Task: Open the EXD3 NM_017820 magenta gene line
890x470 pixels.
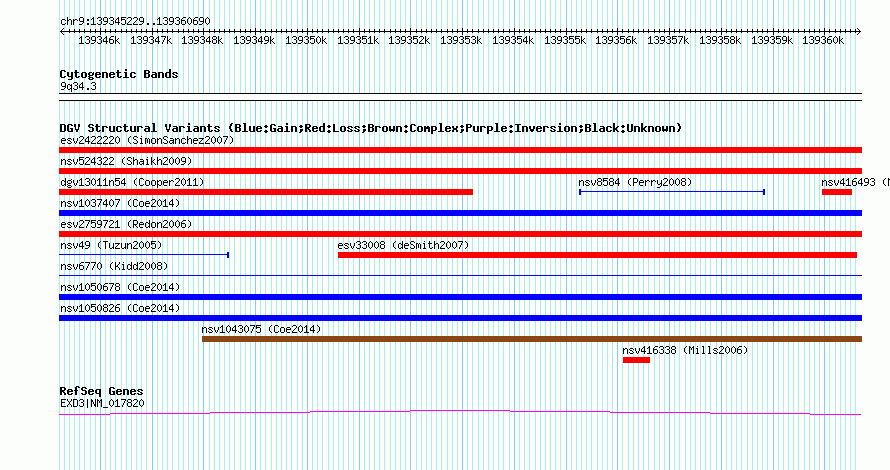Action: (x=460, y=413)
